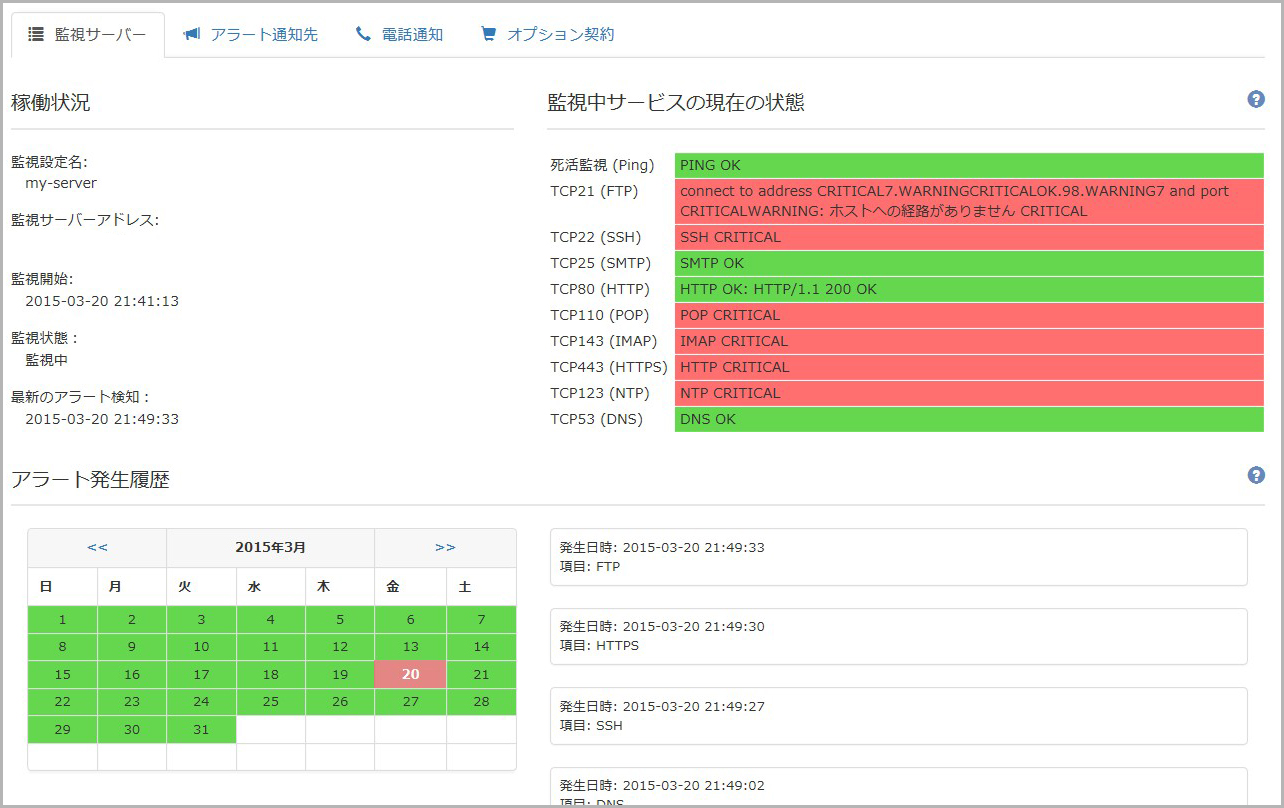Image resolution: width=1284 pixels, height=808 pixels.
Task: Click the list icon on 監視サーバー tab
Action: (36, 34)
